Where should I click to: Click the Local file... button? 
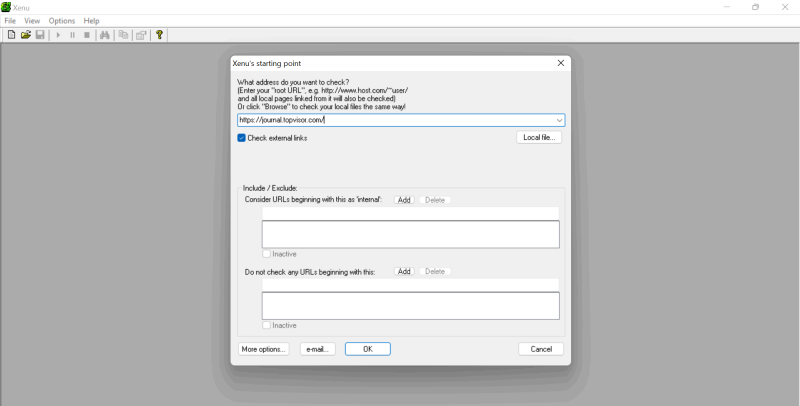pyautogui.click(x=539, y=138)
